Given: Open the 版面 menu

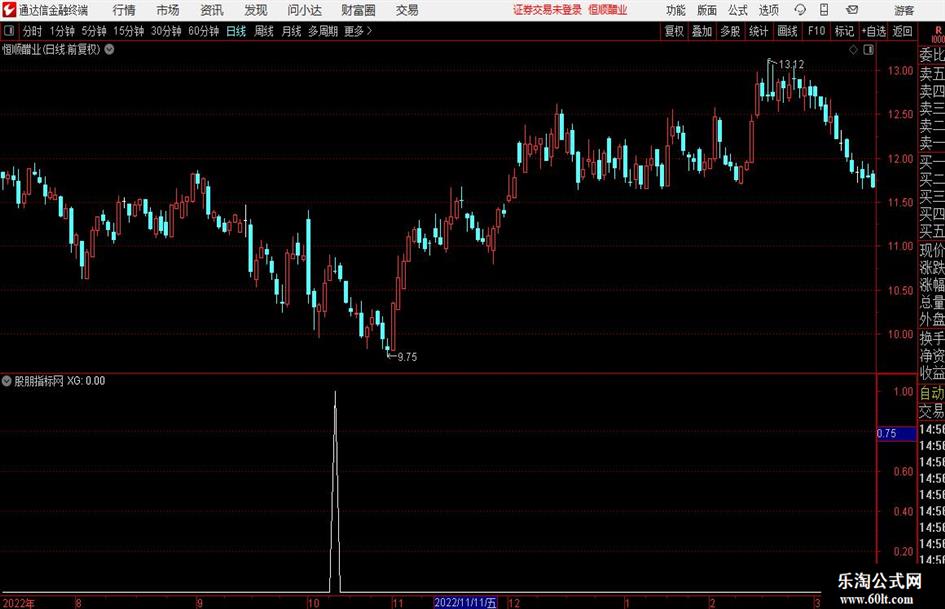Looking at the screenshot, I should [x=707, y=10].
